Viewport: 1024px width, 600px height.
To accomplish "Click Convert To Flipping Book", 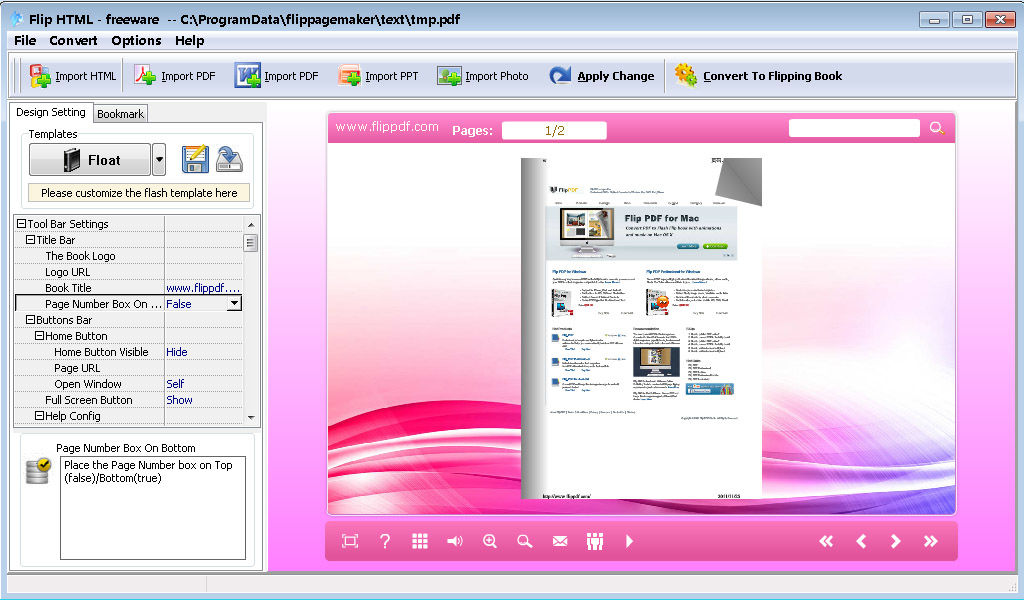I will 758,76.
